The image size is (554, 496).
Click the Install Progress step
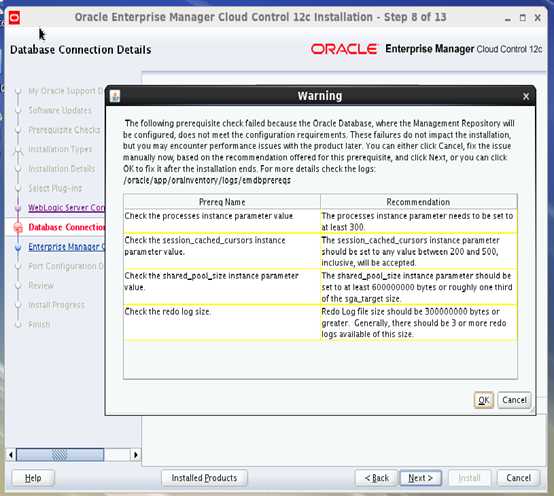[x=57, y=305]
